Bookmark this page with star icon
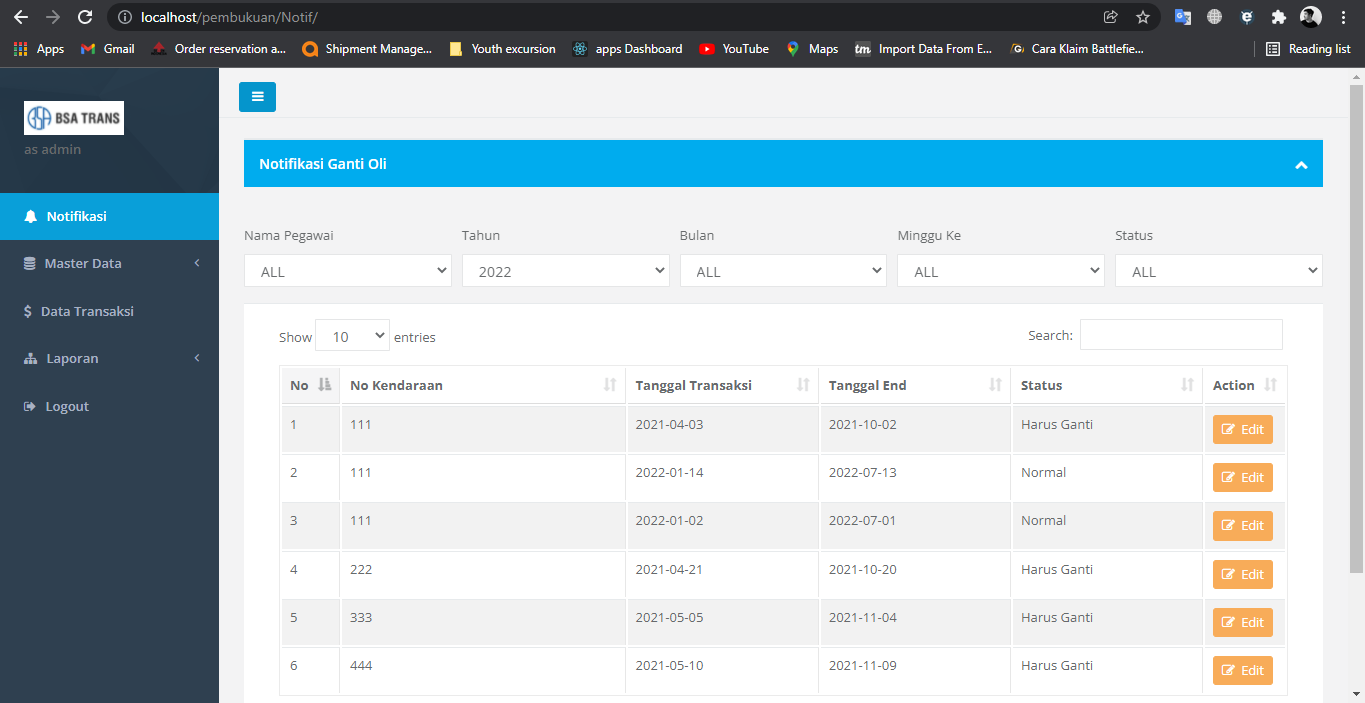Screen dimensions: 1365x703 (x=1143, y=17)
